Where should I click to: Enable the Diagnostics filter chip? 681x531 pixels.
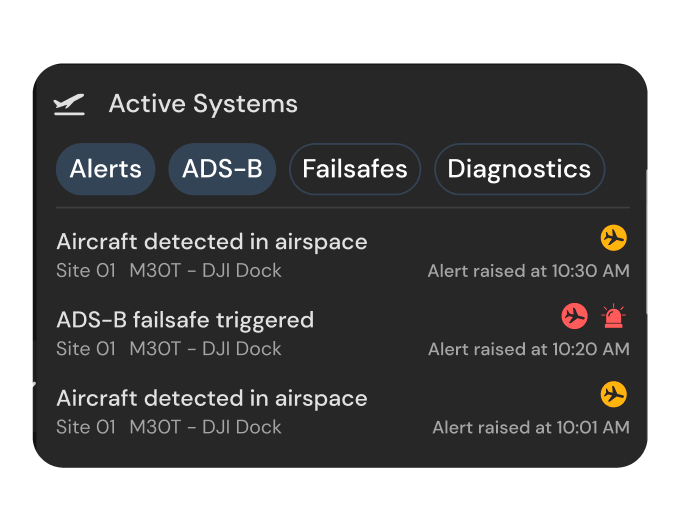(x=519, y=169)
